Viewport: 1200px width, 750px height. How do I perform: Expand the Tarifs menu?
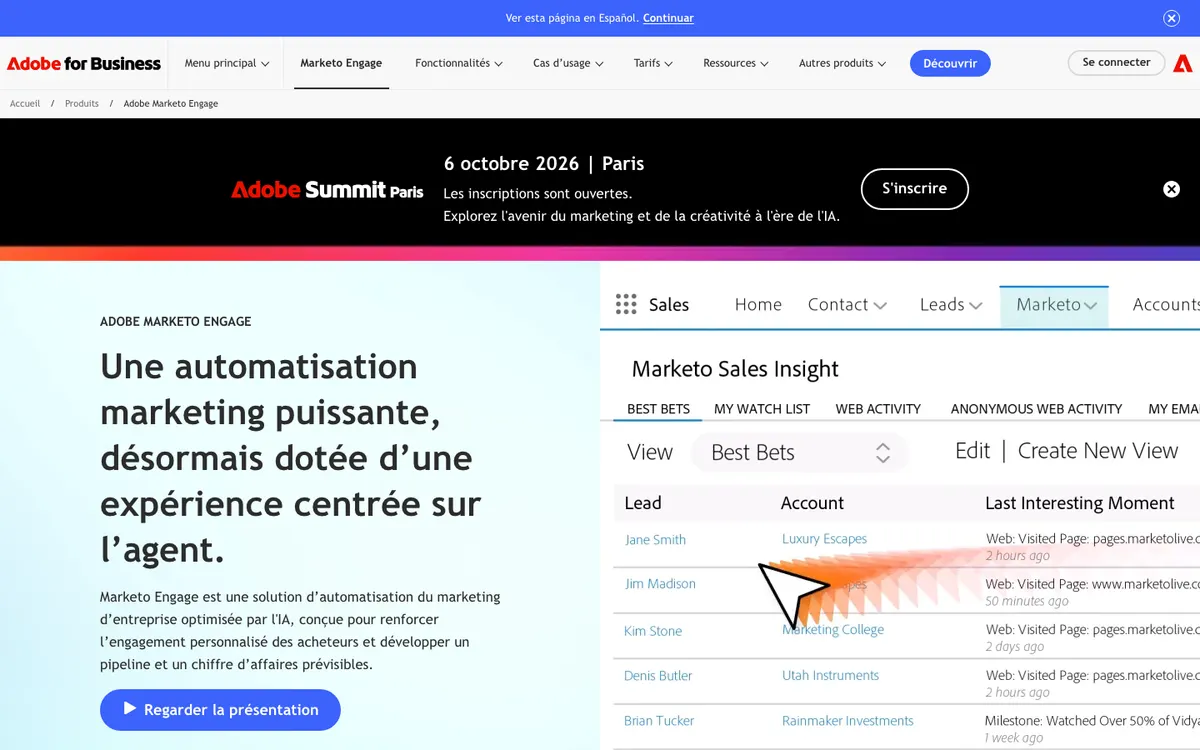653,63
